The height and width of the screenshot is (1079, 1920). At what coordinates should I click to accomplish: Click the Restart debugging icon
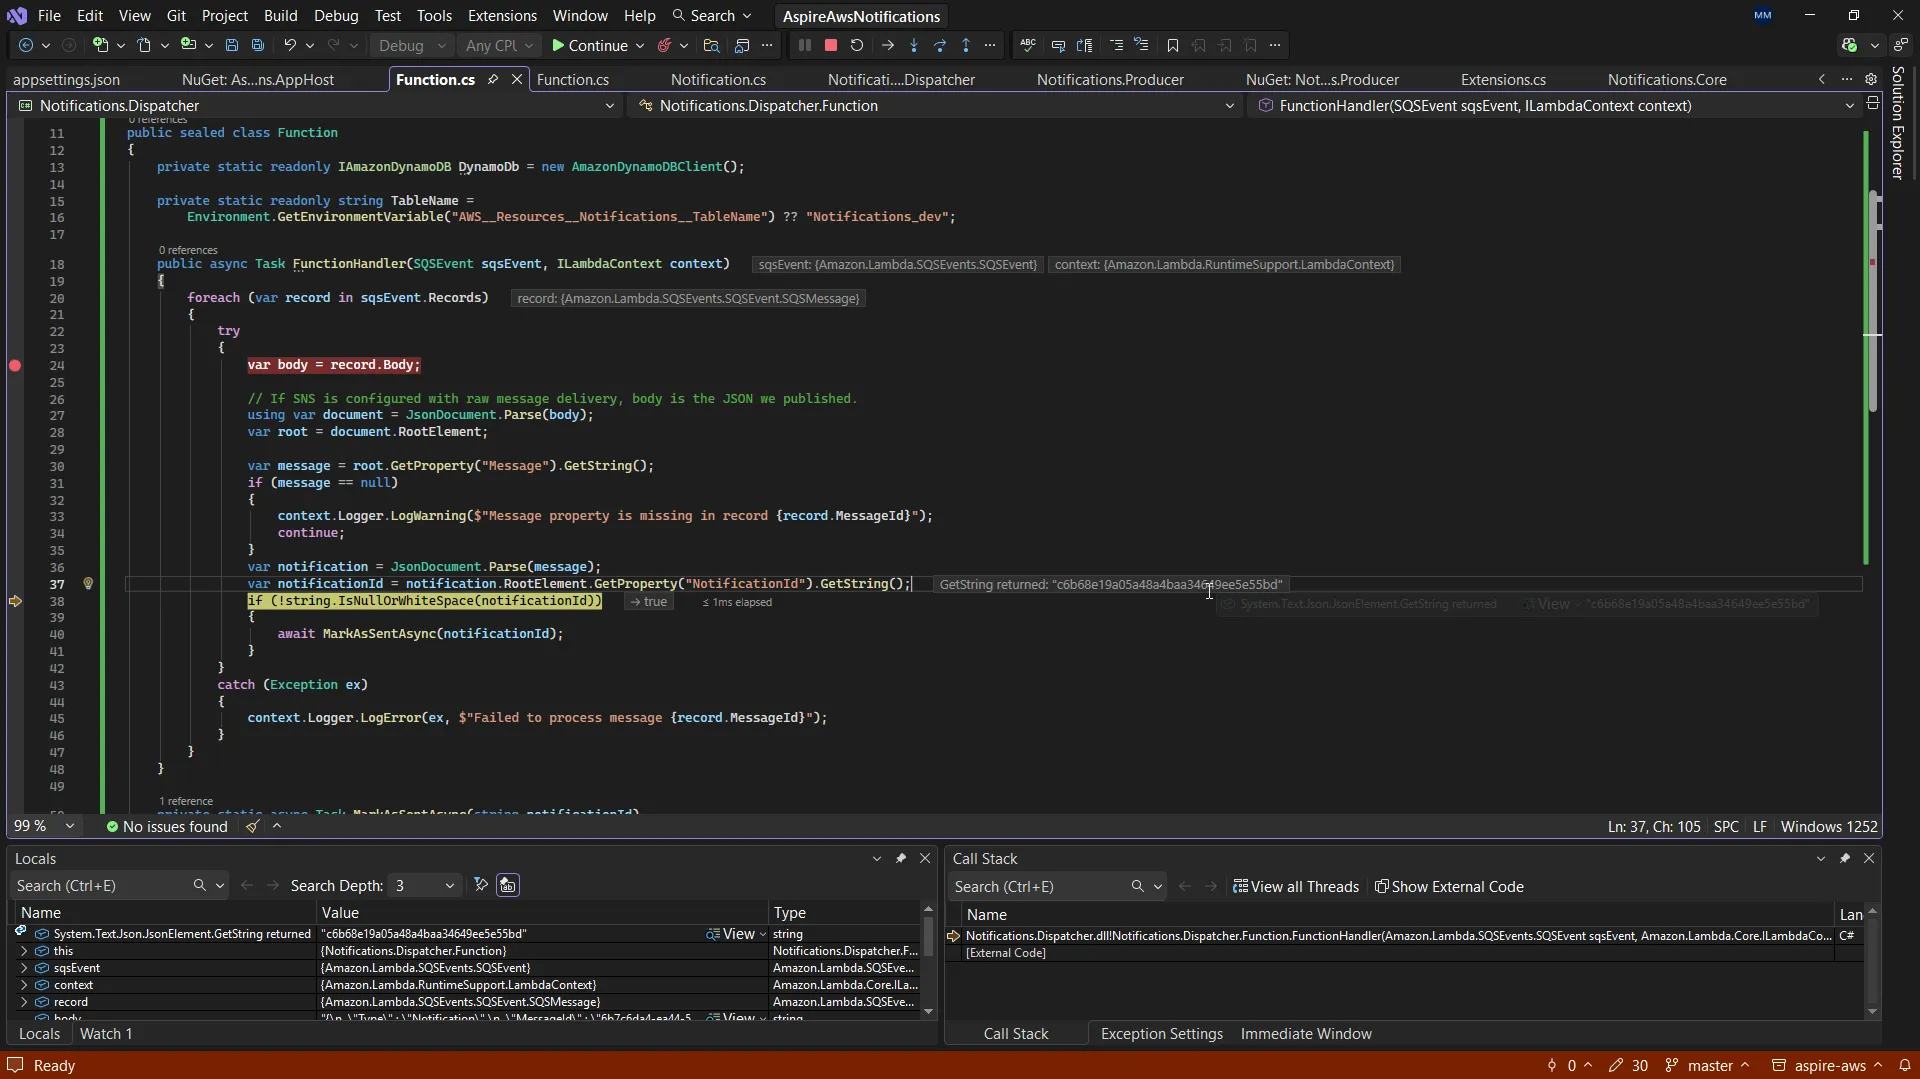857,45
